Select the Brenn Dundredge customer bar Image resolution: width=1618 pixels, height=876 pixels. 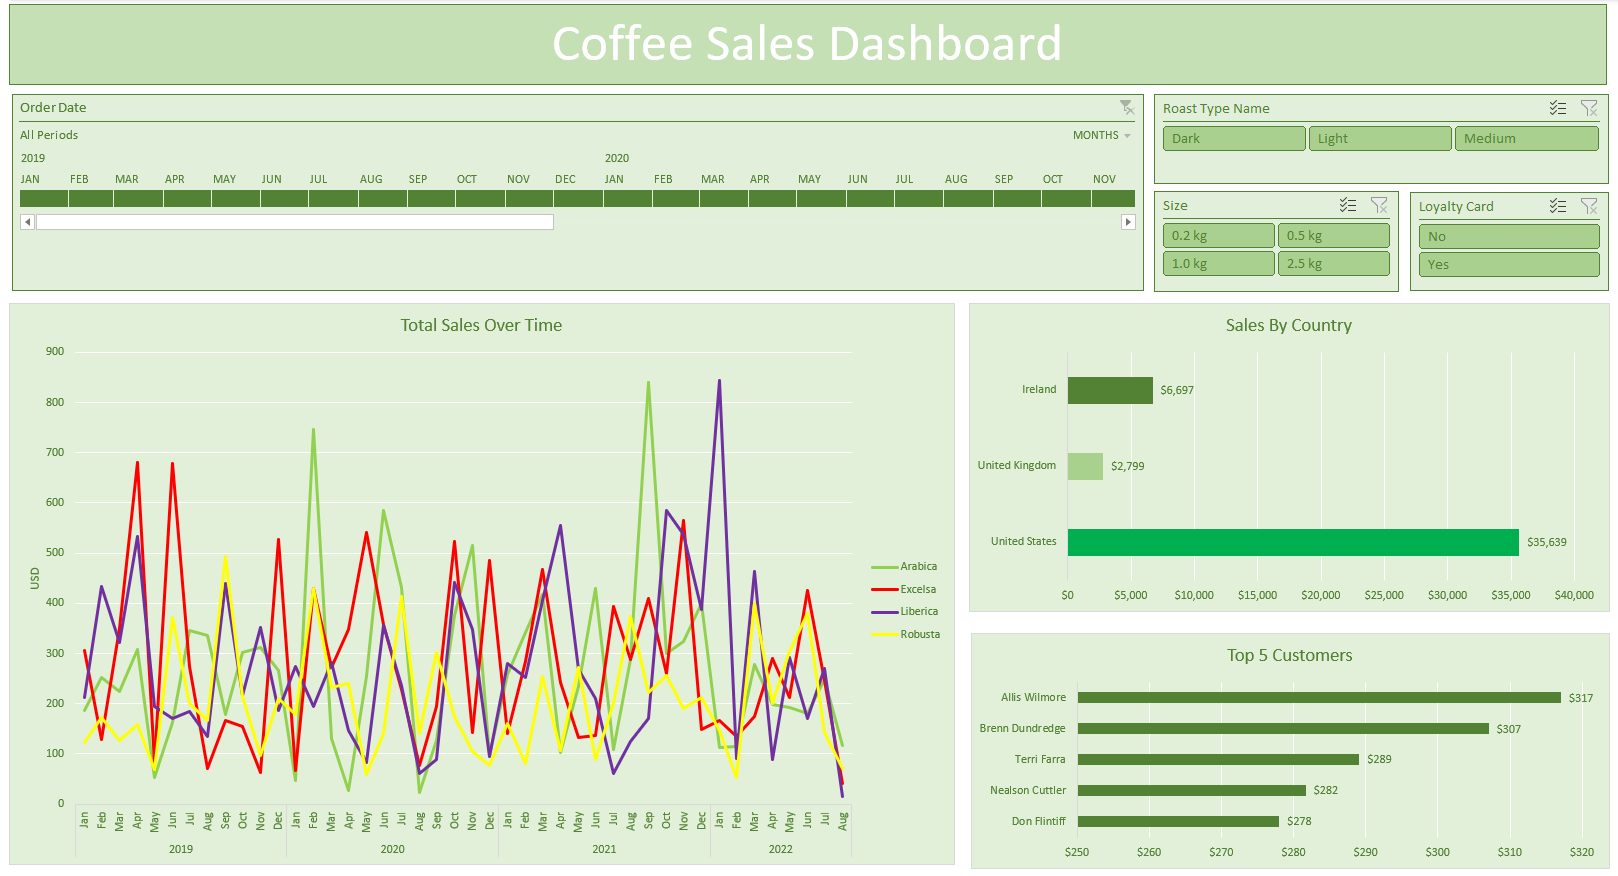point(1283,729)
